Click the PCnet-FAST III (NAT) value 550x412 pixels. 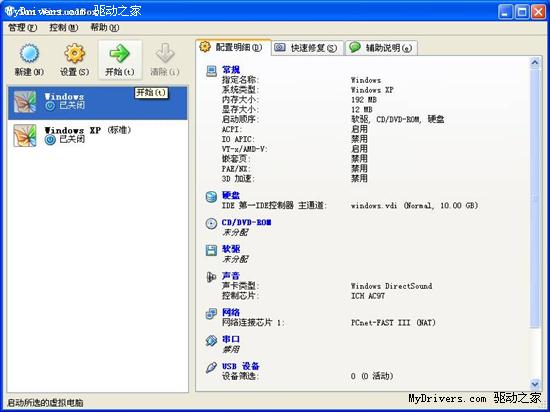pyautogui.click(x=393, y=323)
